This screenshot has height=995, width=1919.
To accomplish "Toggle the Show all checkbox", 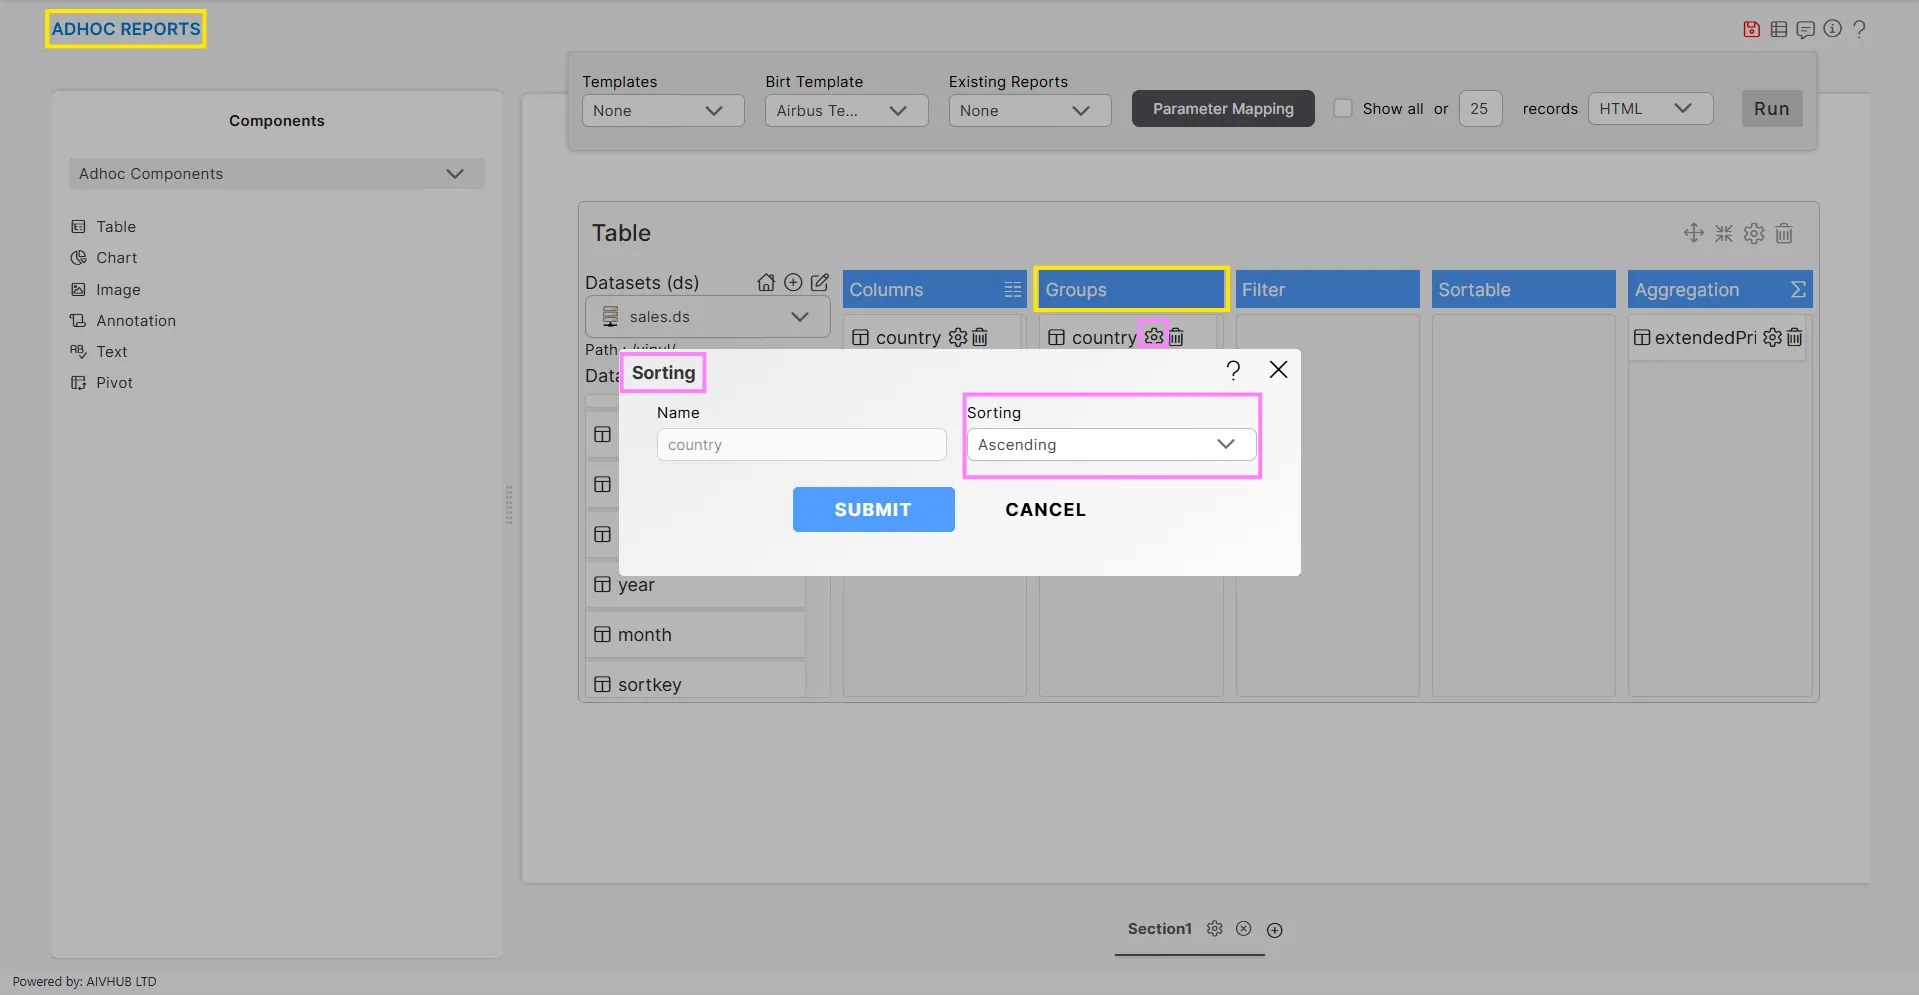I will tap(1343, 109).
